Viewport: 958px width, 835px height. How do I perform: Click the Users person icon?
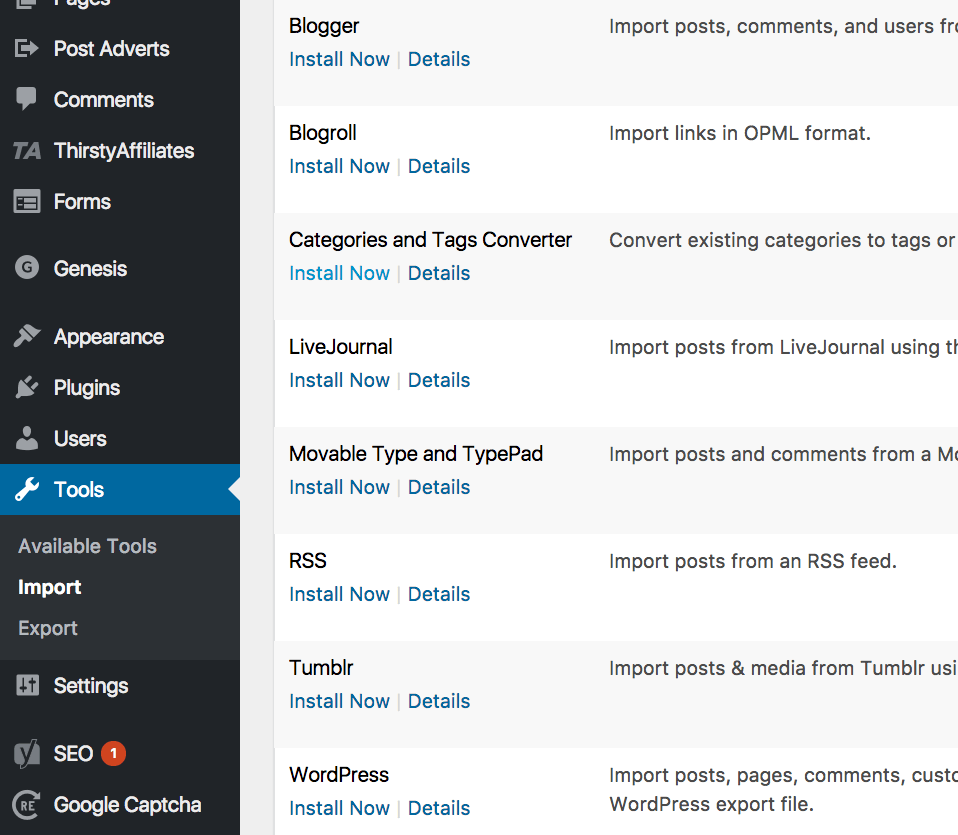[x=27, y=439]
